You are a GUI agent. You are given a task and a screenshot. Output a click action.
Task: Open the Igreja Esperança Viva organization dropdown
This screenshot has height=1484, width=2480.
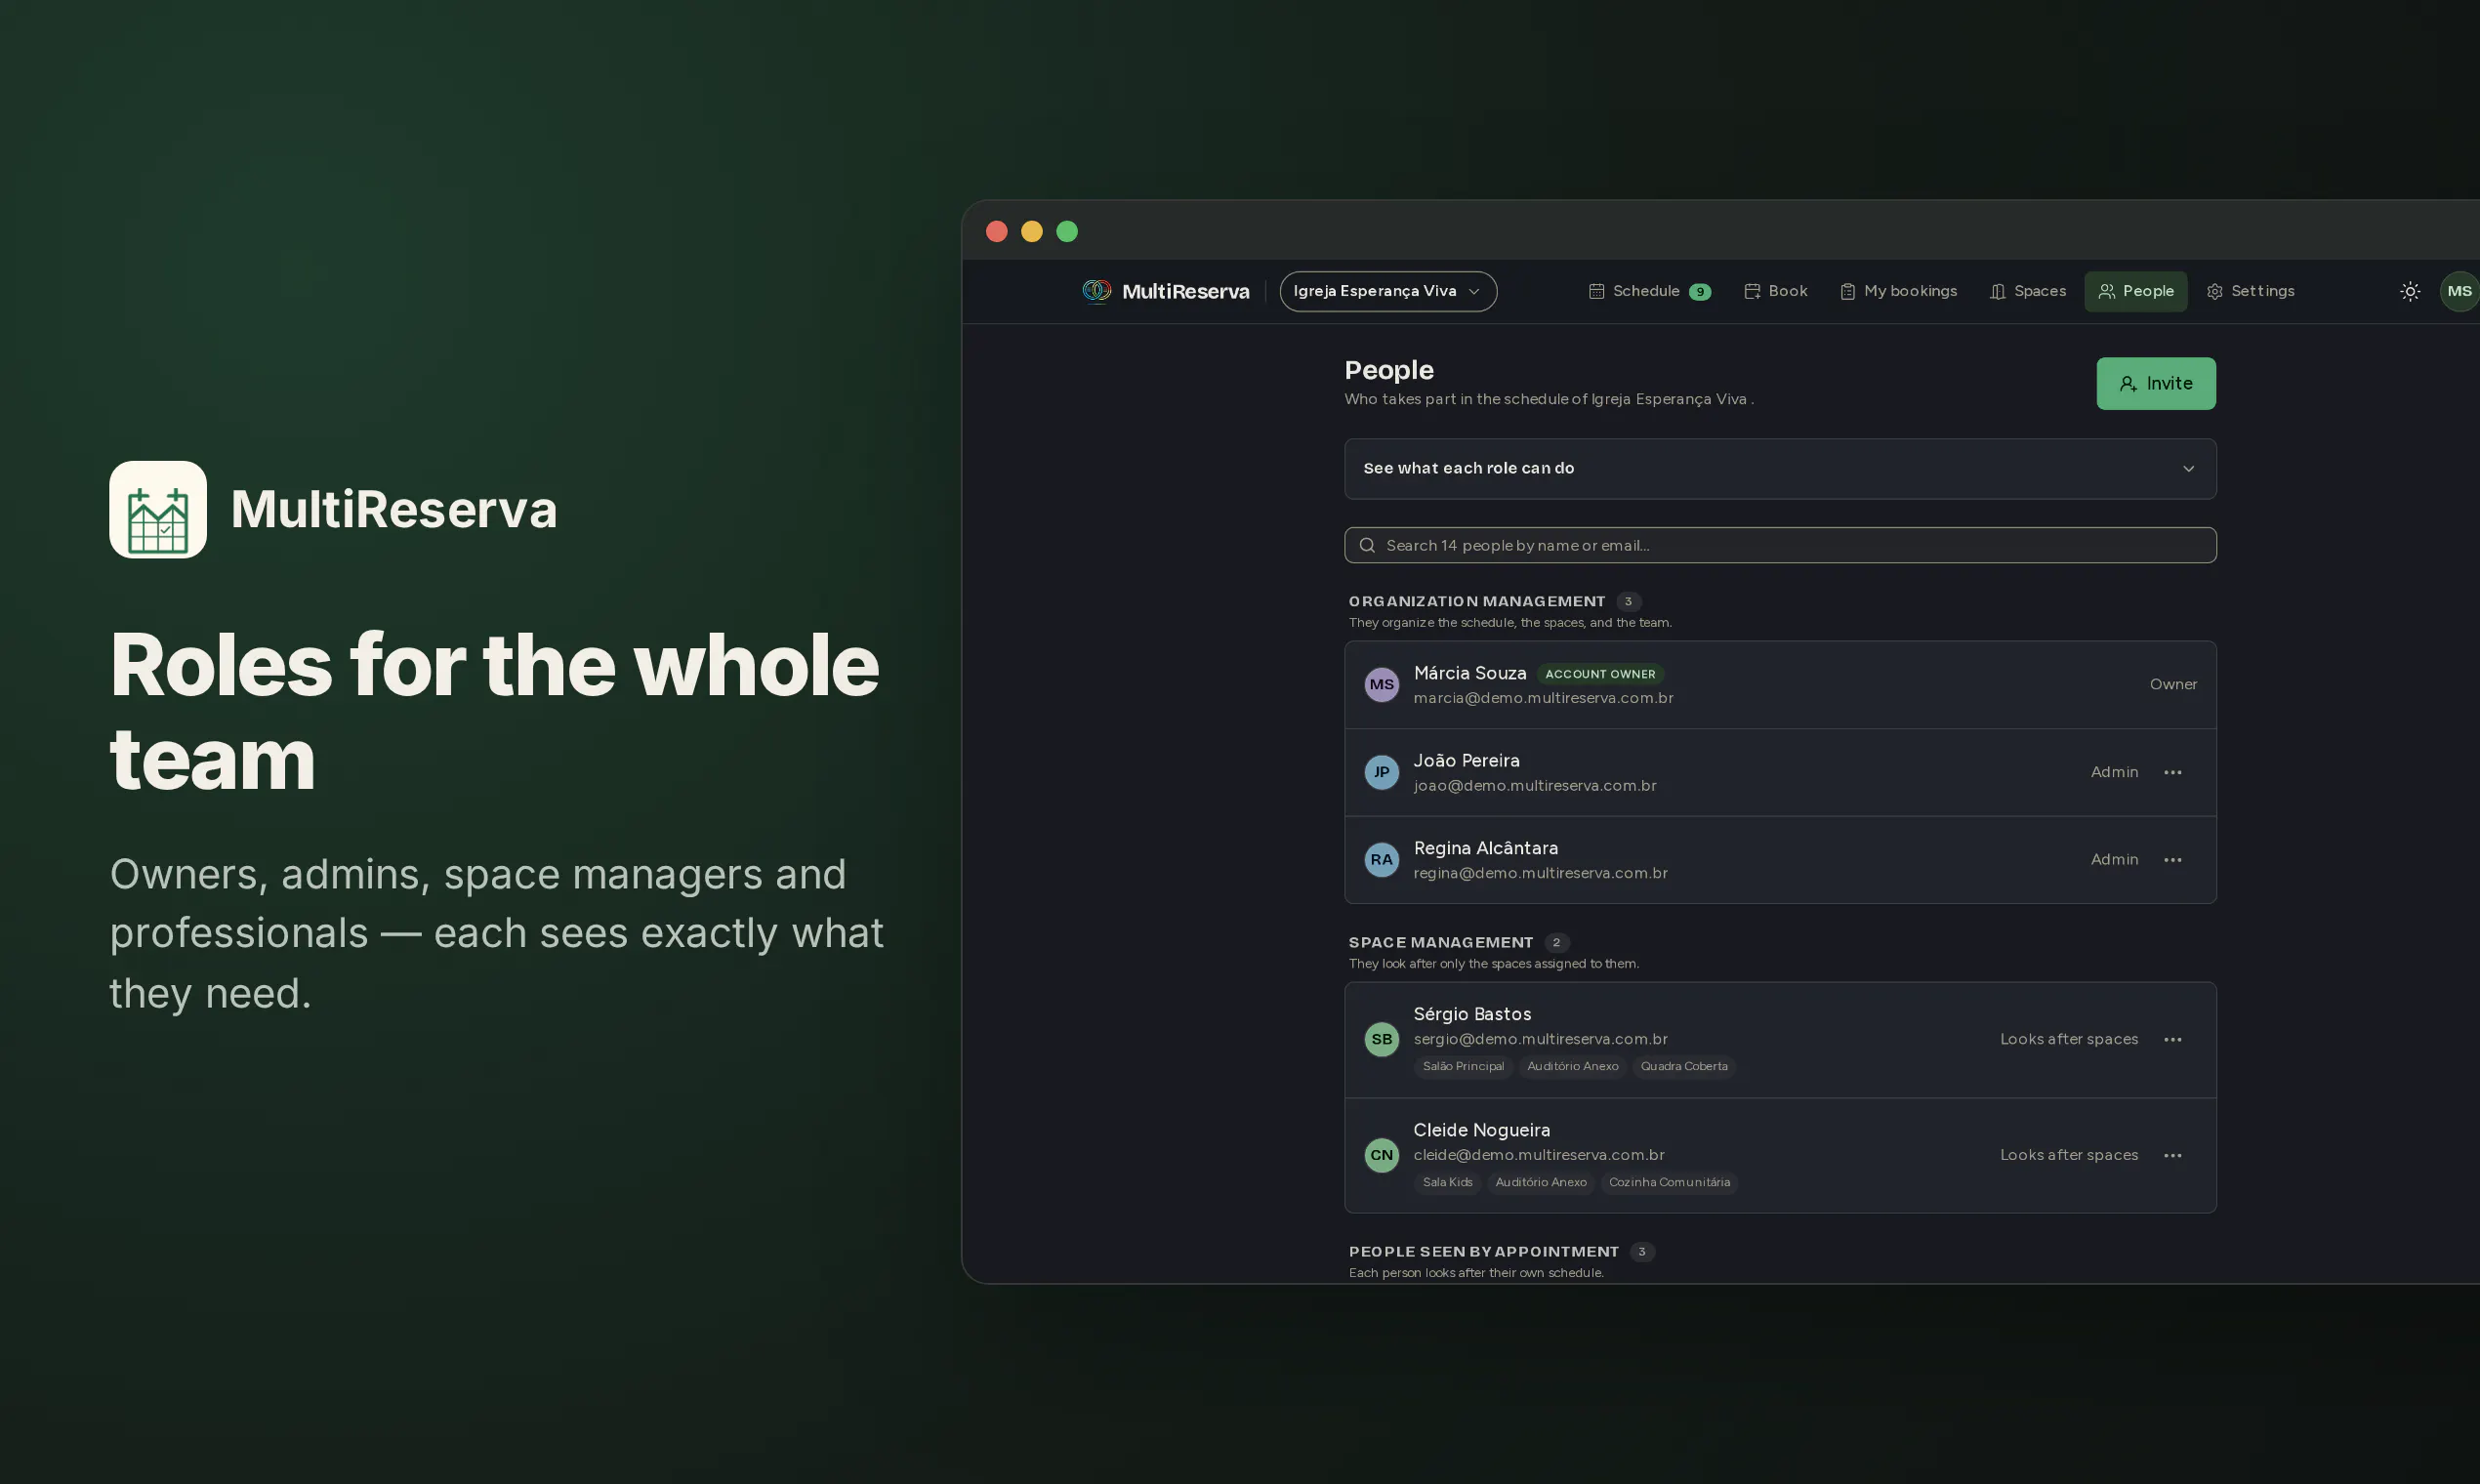point(1387,291)
